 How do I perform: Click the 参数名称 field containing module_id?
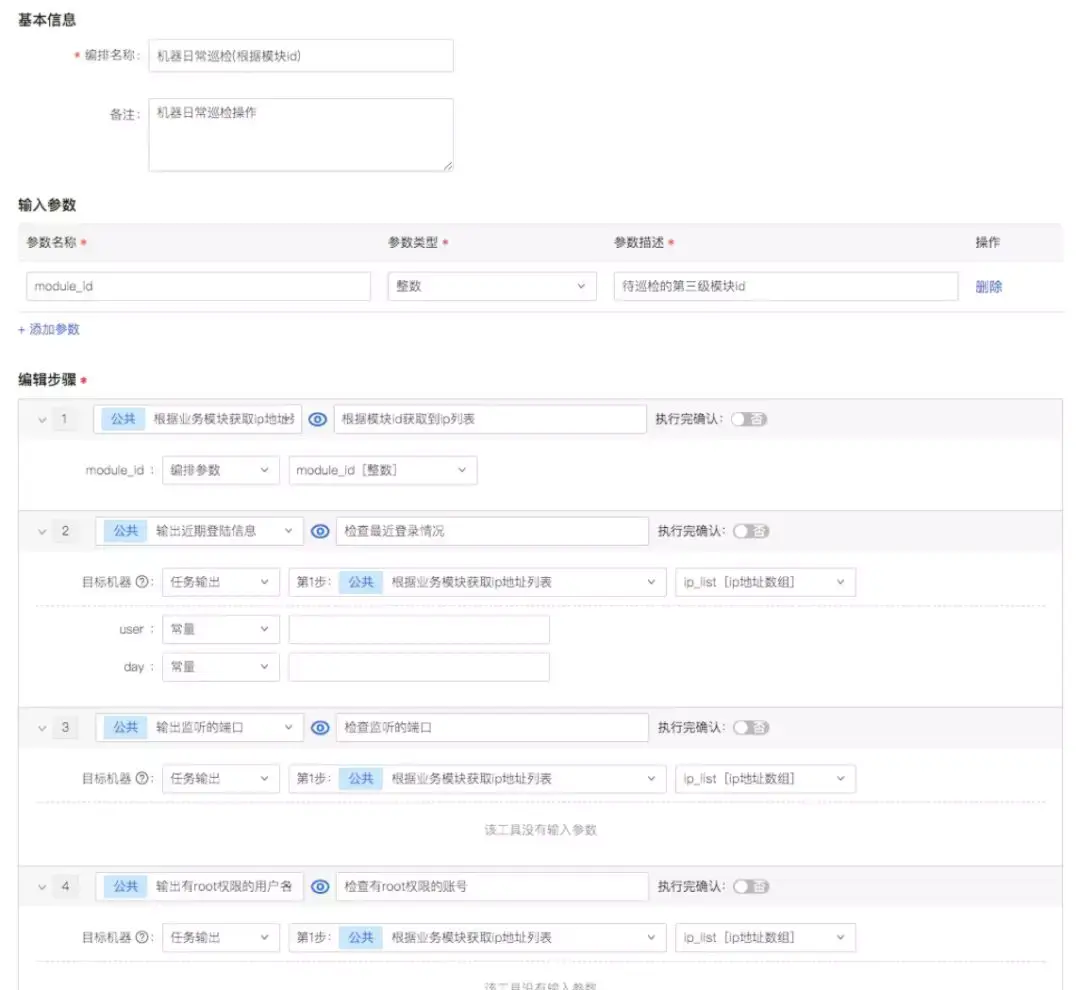pyautogui.click(x=198, y=286)
